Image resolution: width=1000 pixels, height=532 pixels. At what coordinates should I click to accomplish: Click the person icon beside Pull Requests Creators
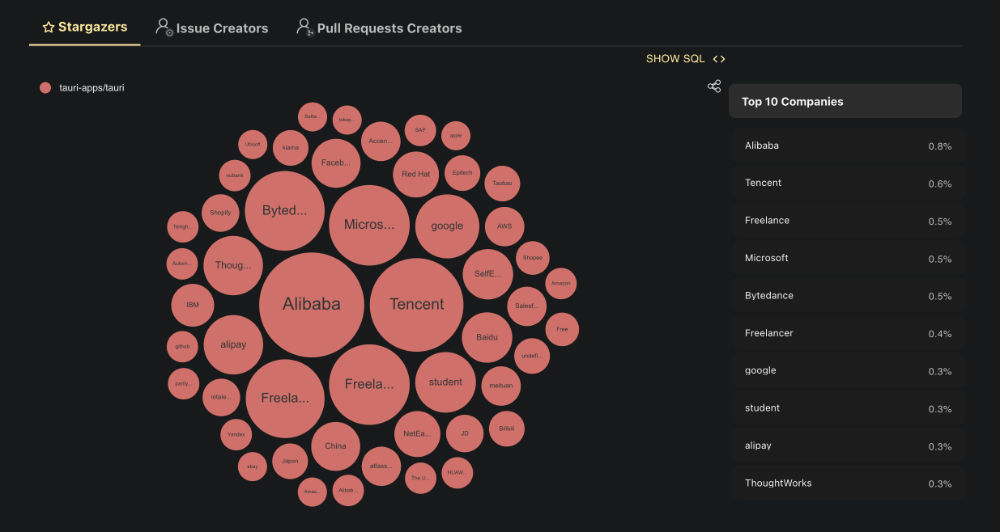click(x=305, y=27)
